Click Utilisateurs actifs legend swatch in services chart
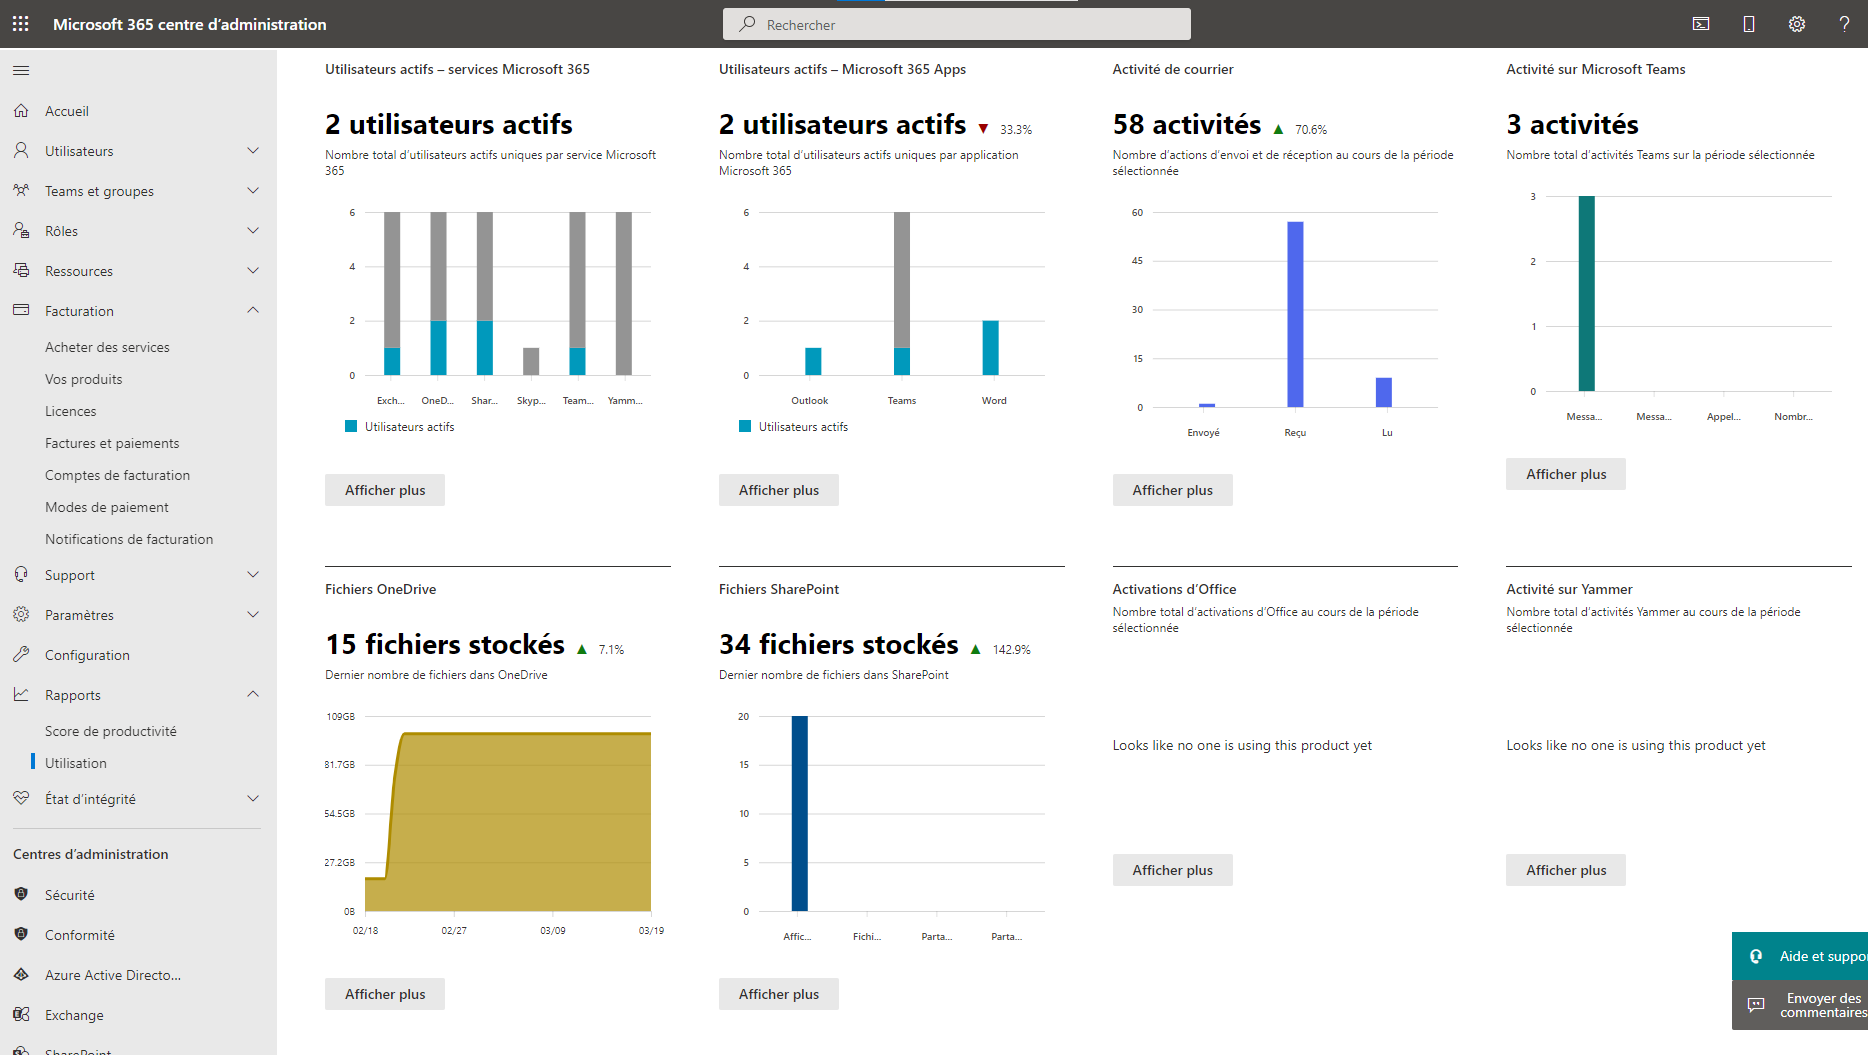This screenshot has height=1055, width=1868. pyautogui.click(x=351, y=426)
